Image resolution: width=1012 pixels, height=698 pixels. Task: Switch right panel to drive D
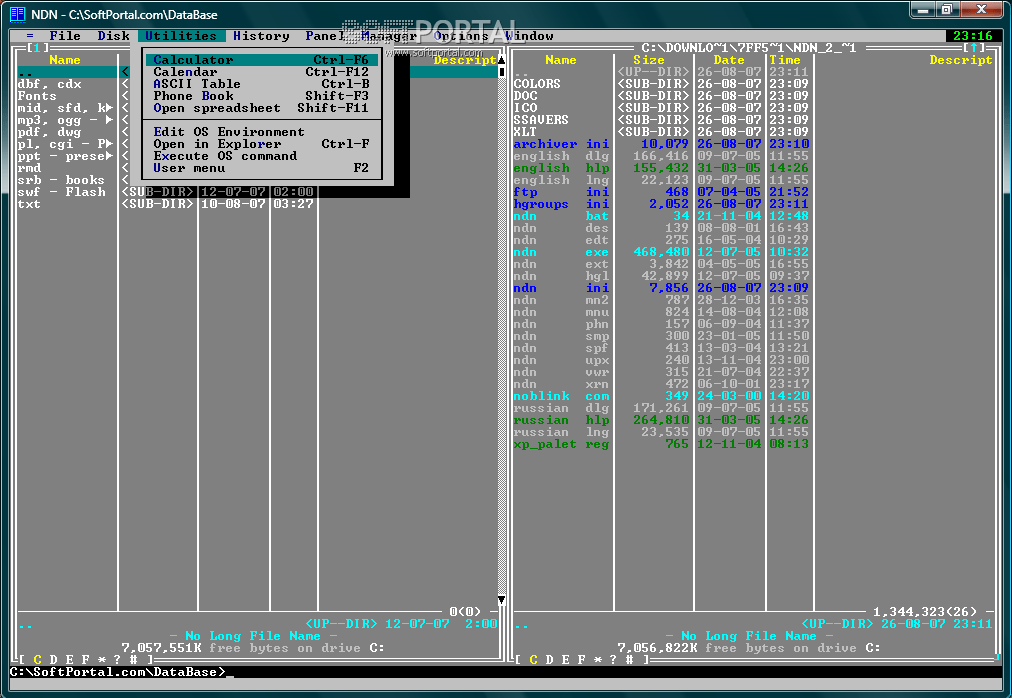coord(550,660)
